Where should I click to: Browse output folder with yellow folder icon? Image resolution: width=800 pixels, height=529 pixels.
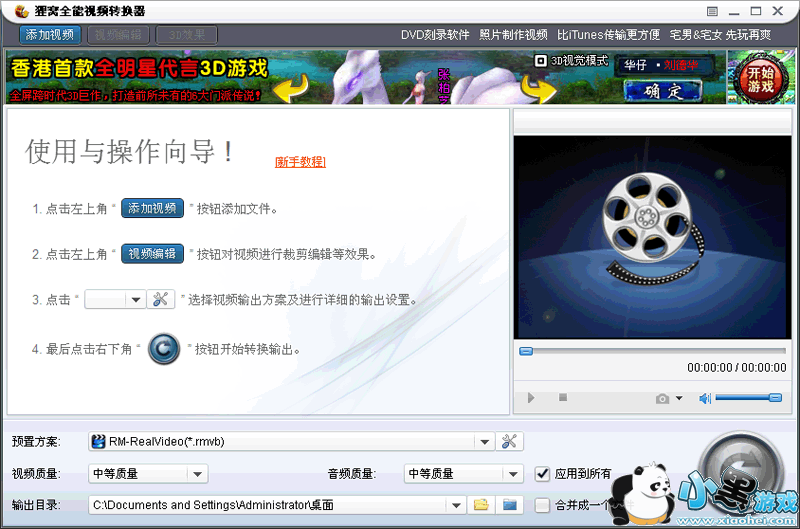pyautogui.click(x=481, y=505)
